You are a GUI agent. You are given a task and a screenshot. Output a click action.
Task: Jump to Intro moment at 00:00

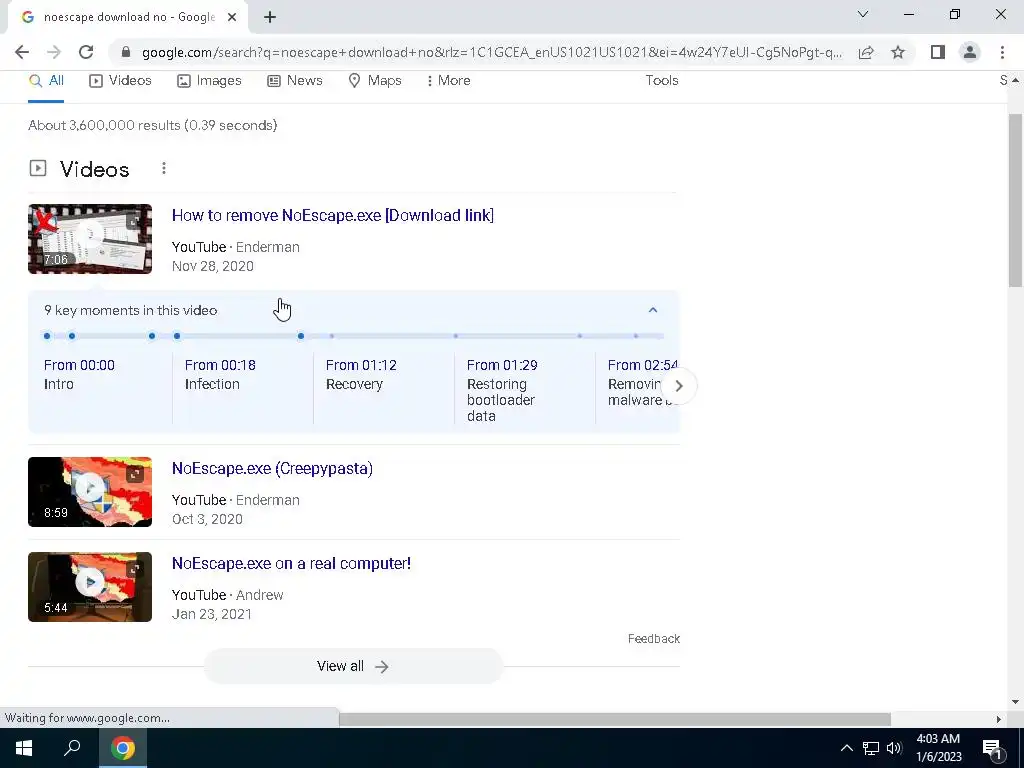[79, 375]
